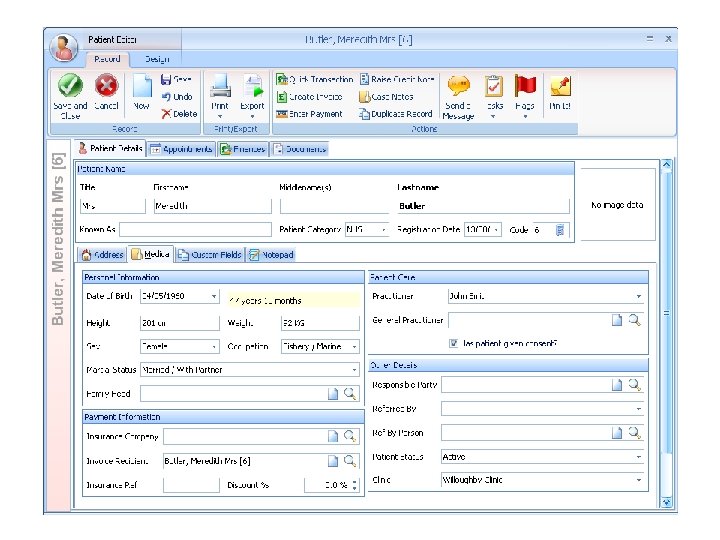The width and height of the screenshot is (720, 540).
Task: Click the Enter Payment button
Action: pyautogui.click(x=310, y=114)
